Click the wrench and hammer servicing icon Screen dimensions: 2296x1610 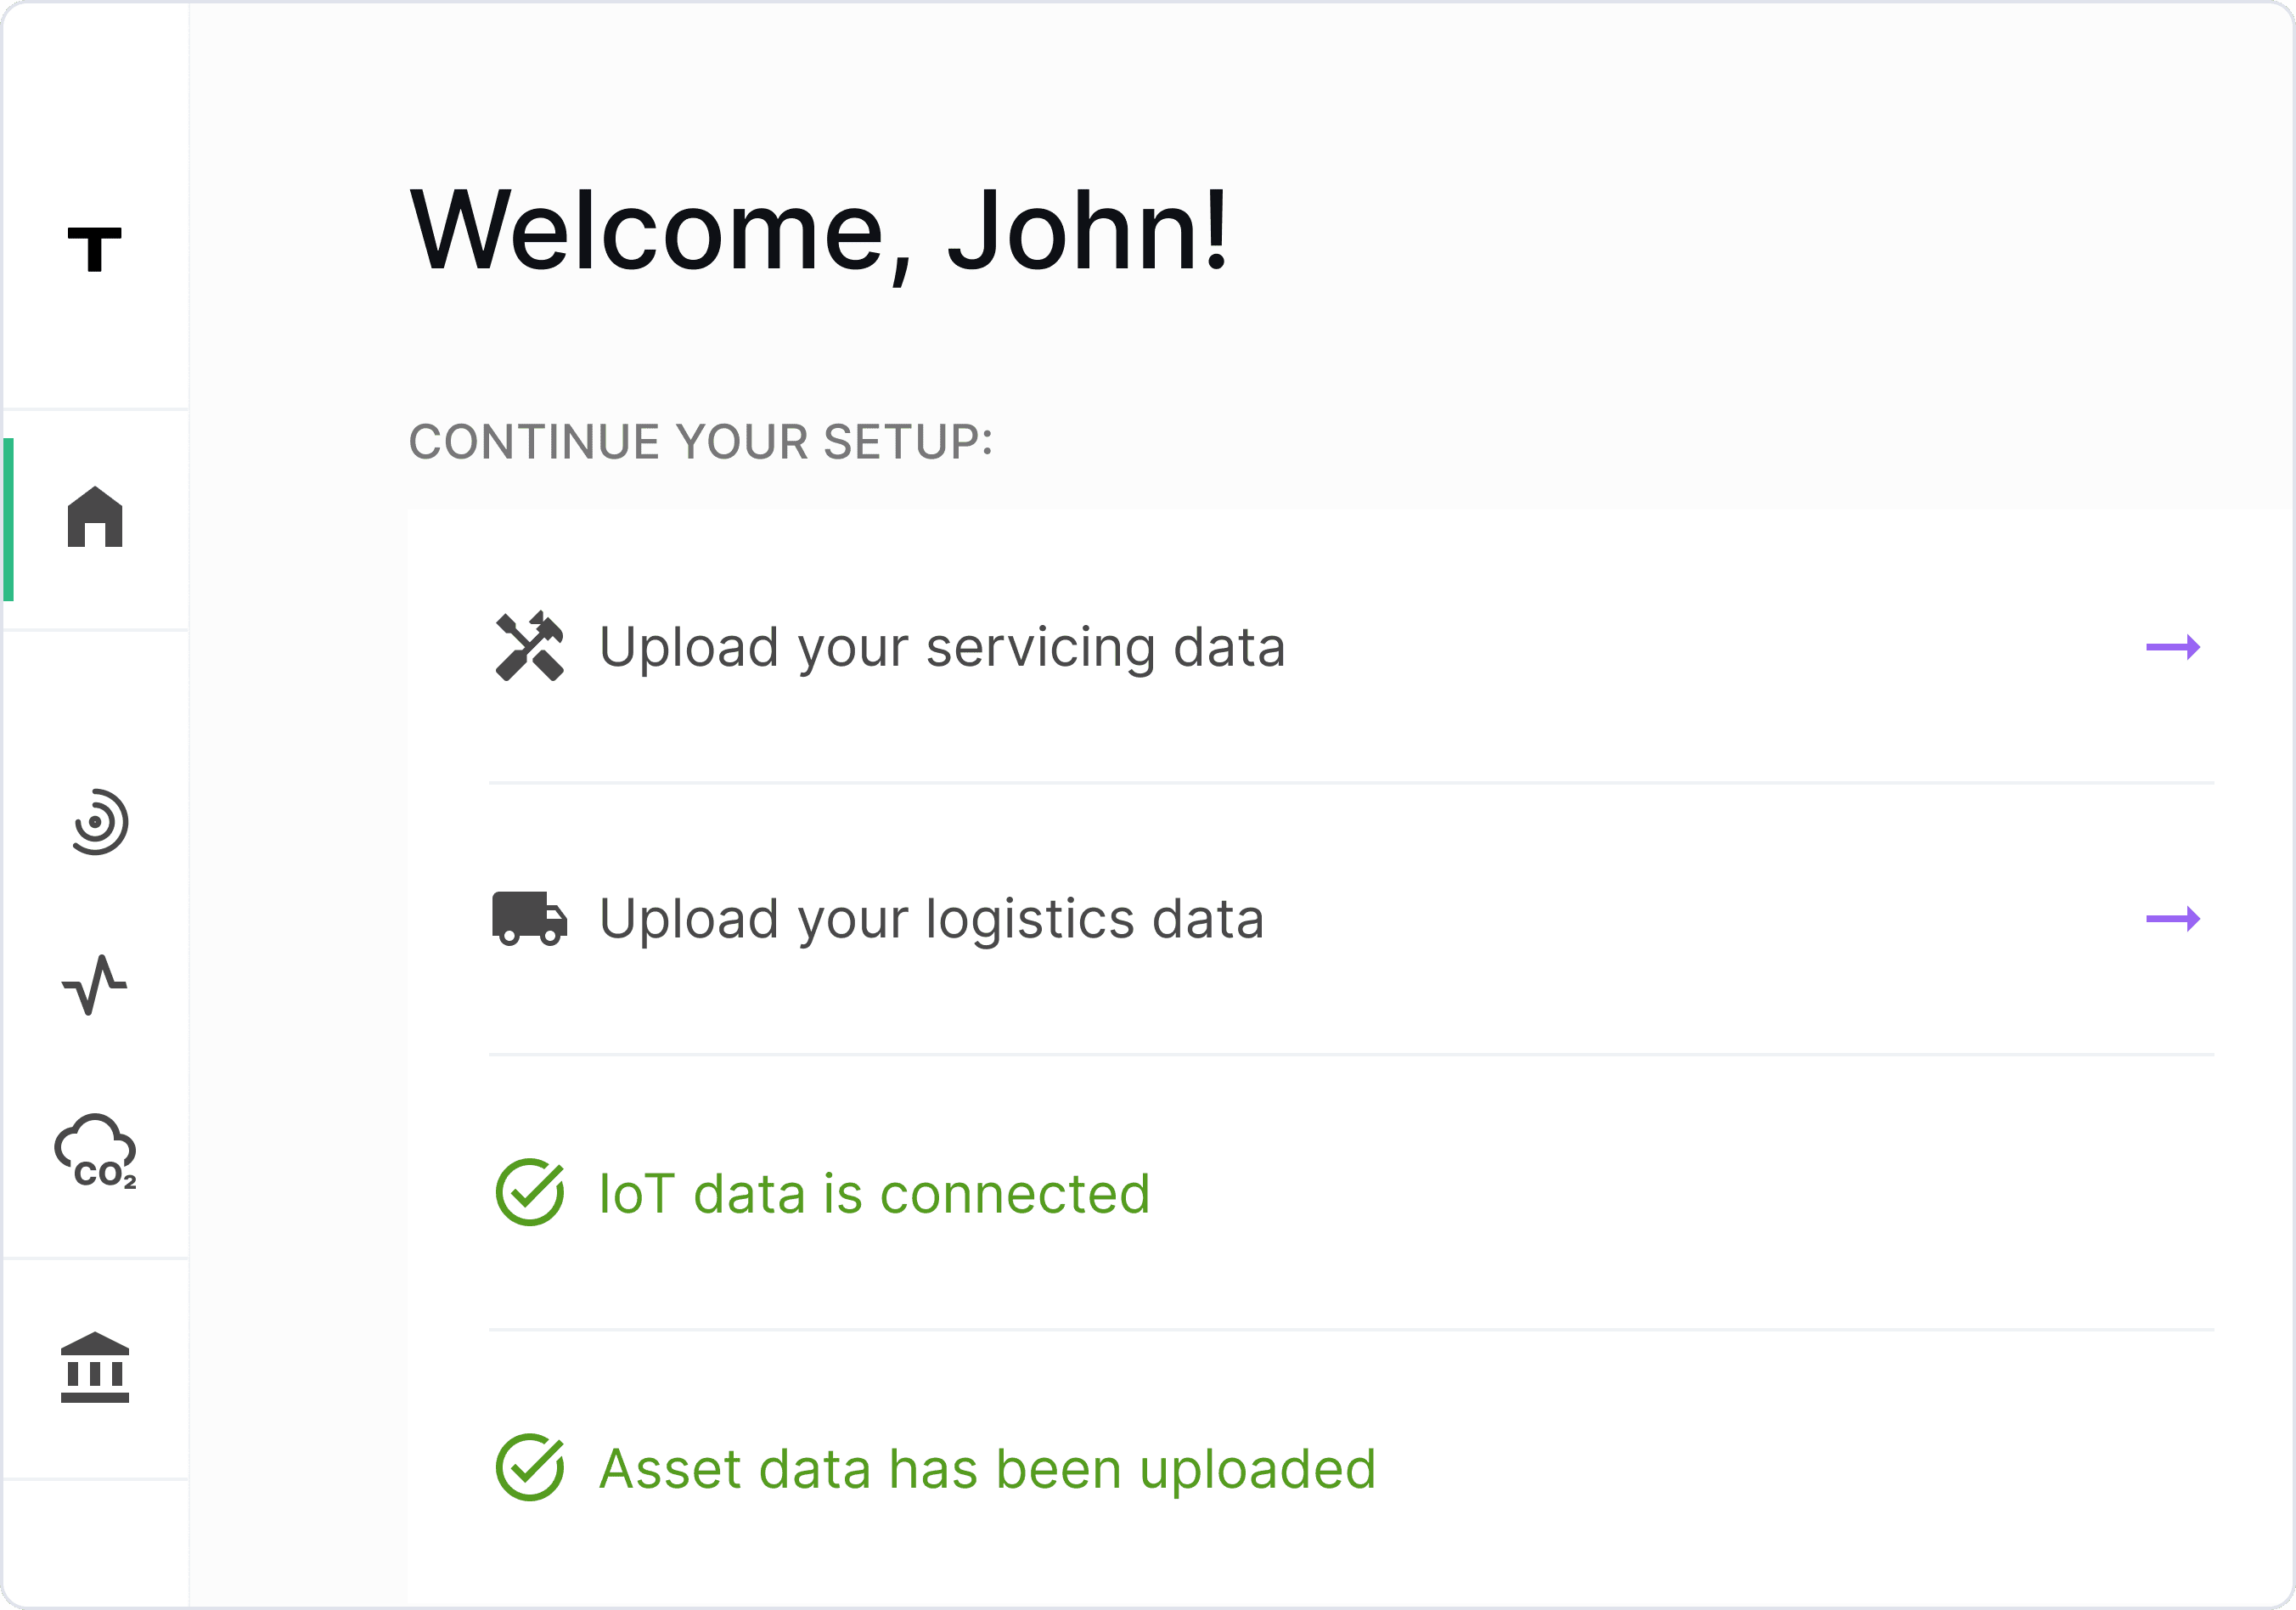point(530,646)
